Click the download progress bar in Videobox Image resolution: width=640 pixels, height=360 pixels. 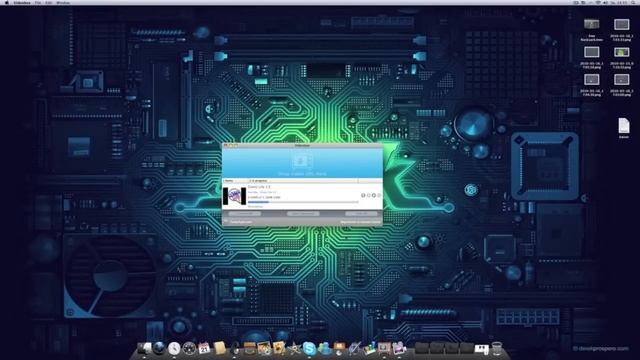point(302,202)
